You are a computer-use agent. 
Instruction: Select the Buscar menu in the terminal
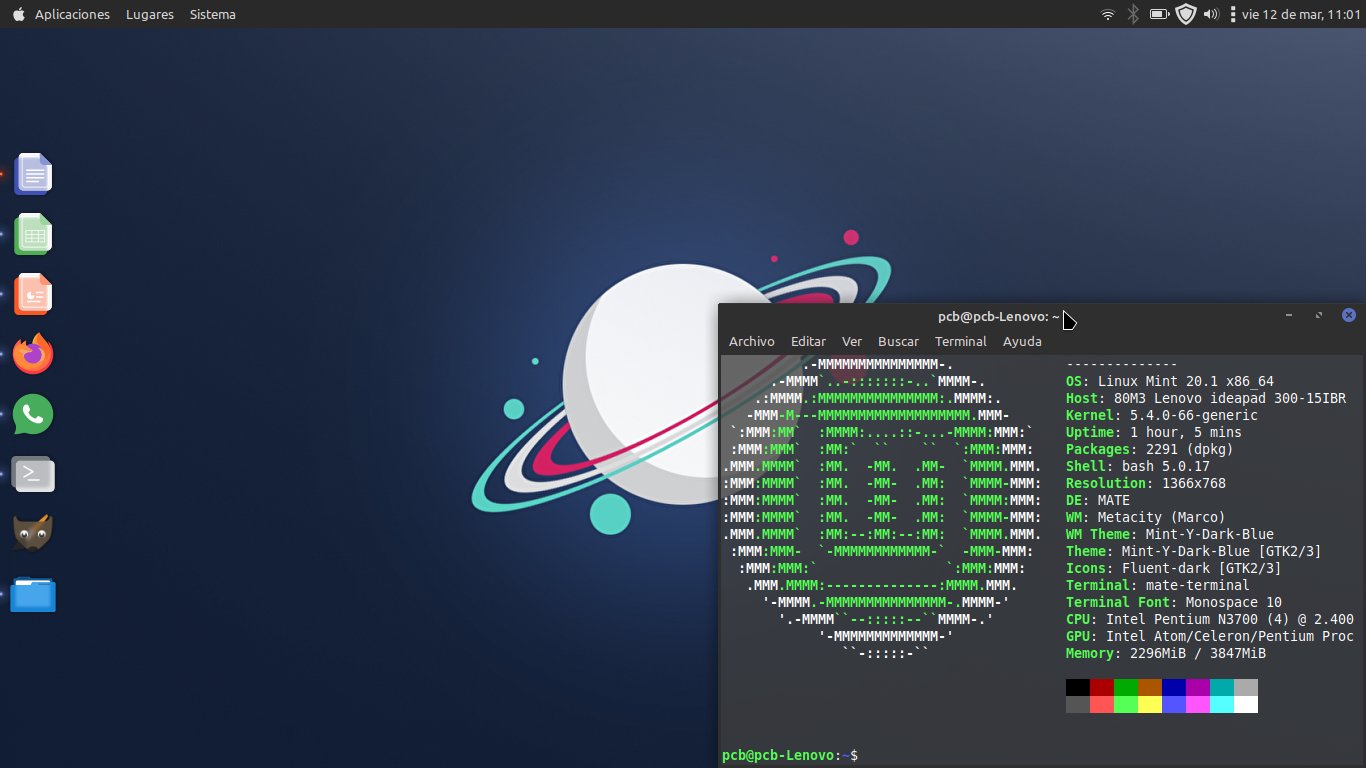coord(897,341)
